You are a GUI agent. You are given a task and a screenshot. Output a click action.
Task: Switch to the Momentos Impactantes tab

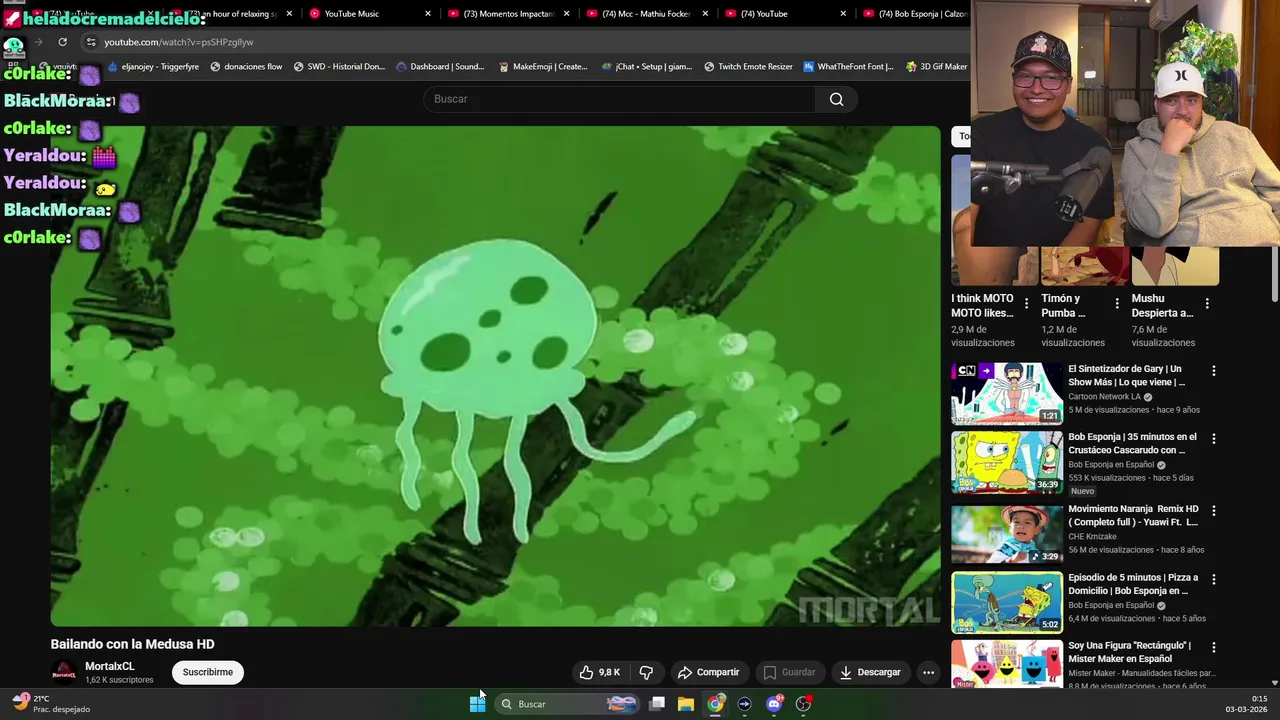(508, 14)
